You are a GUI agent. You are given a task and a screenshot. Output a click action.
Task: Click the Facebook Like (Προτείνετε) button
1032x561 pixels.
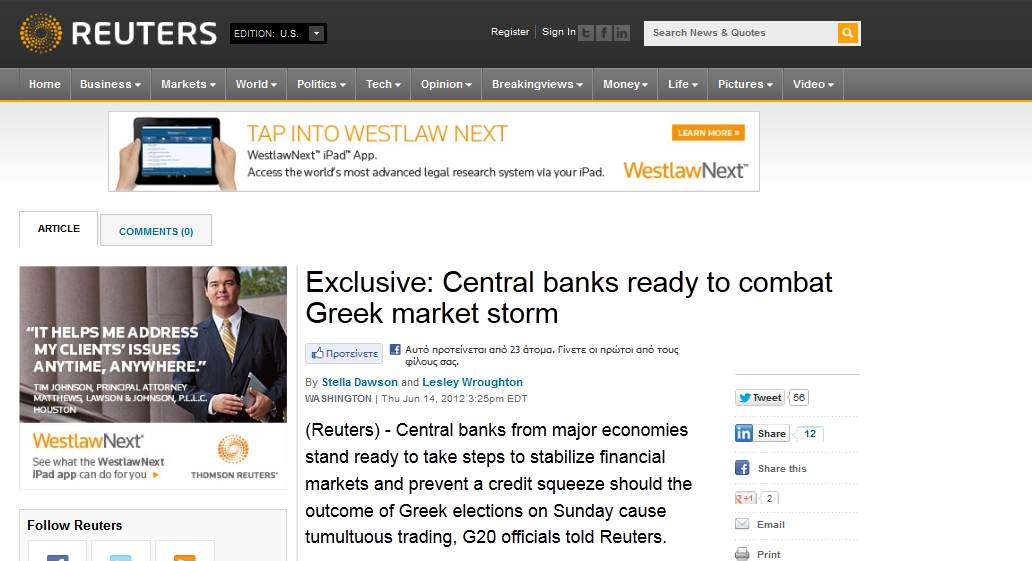(344, 354)
